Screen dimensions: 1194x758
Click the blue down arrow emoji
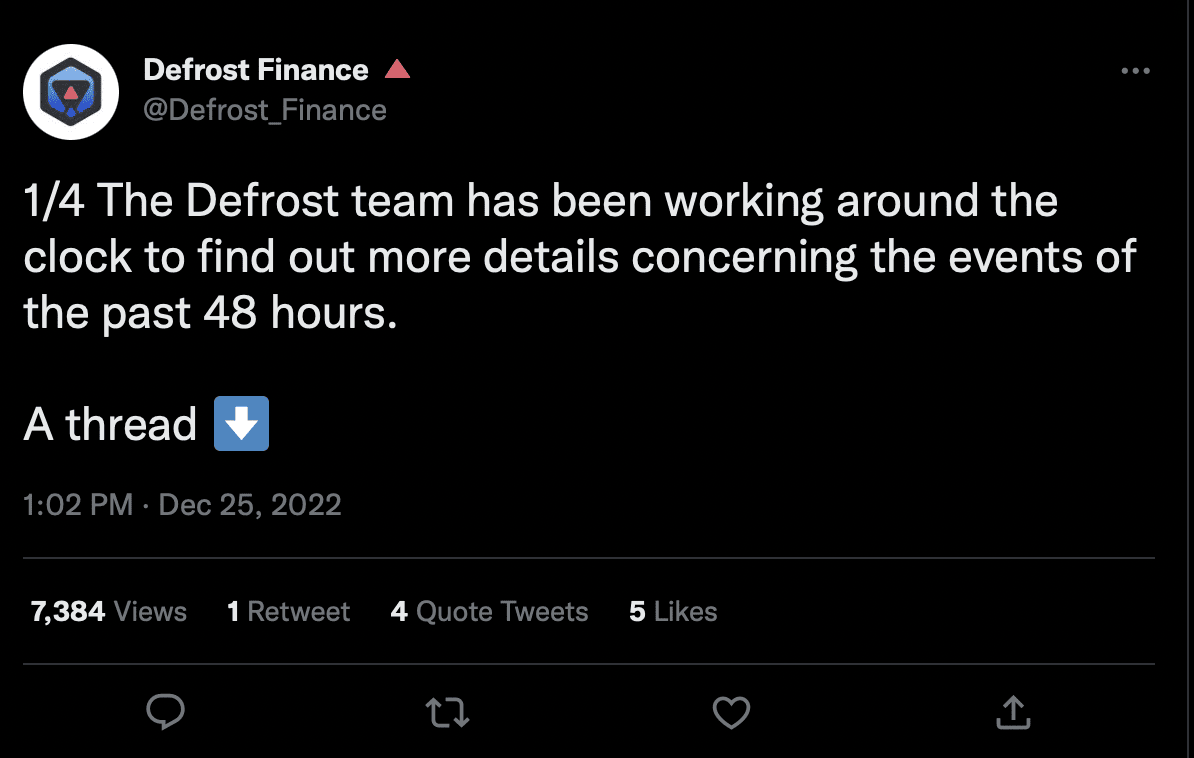[x=241, y=423]
